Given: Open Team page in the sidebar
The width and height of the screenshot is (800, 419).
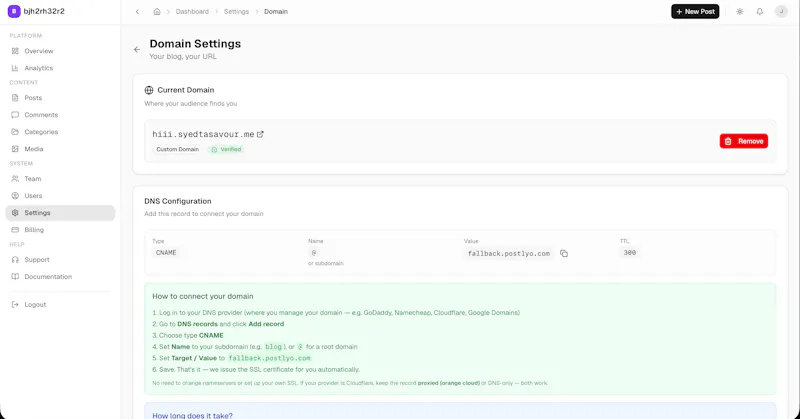Looking at the screenshot, I should click(60, 179).
